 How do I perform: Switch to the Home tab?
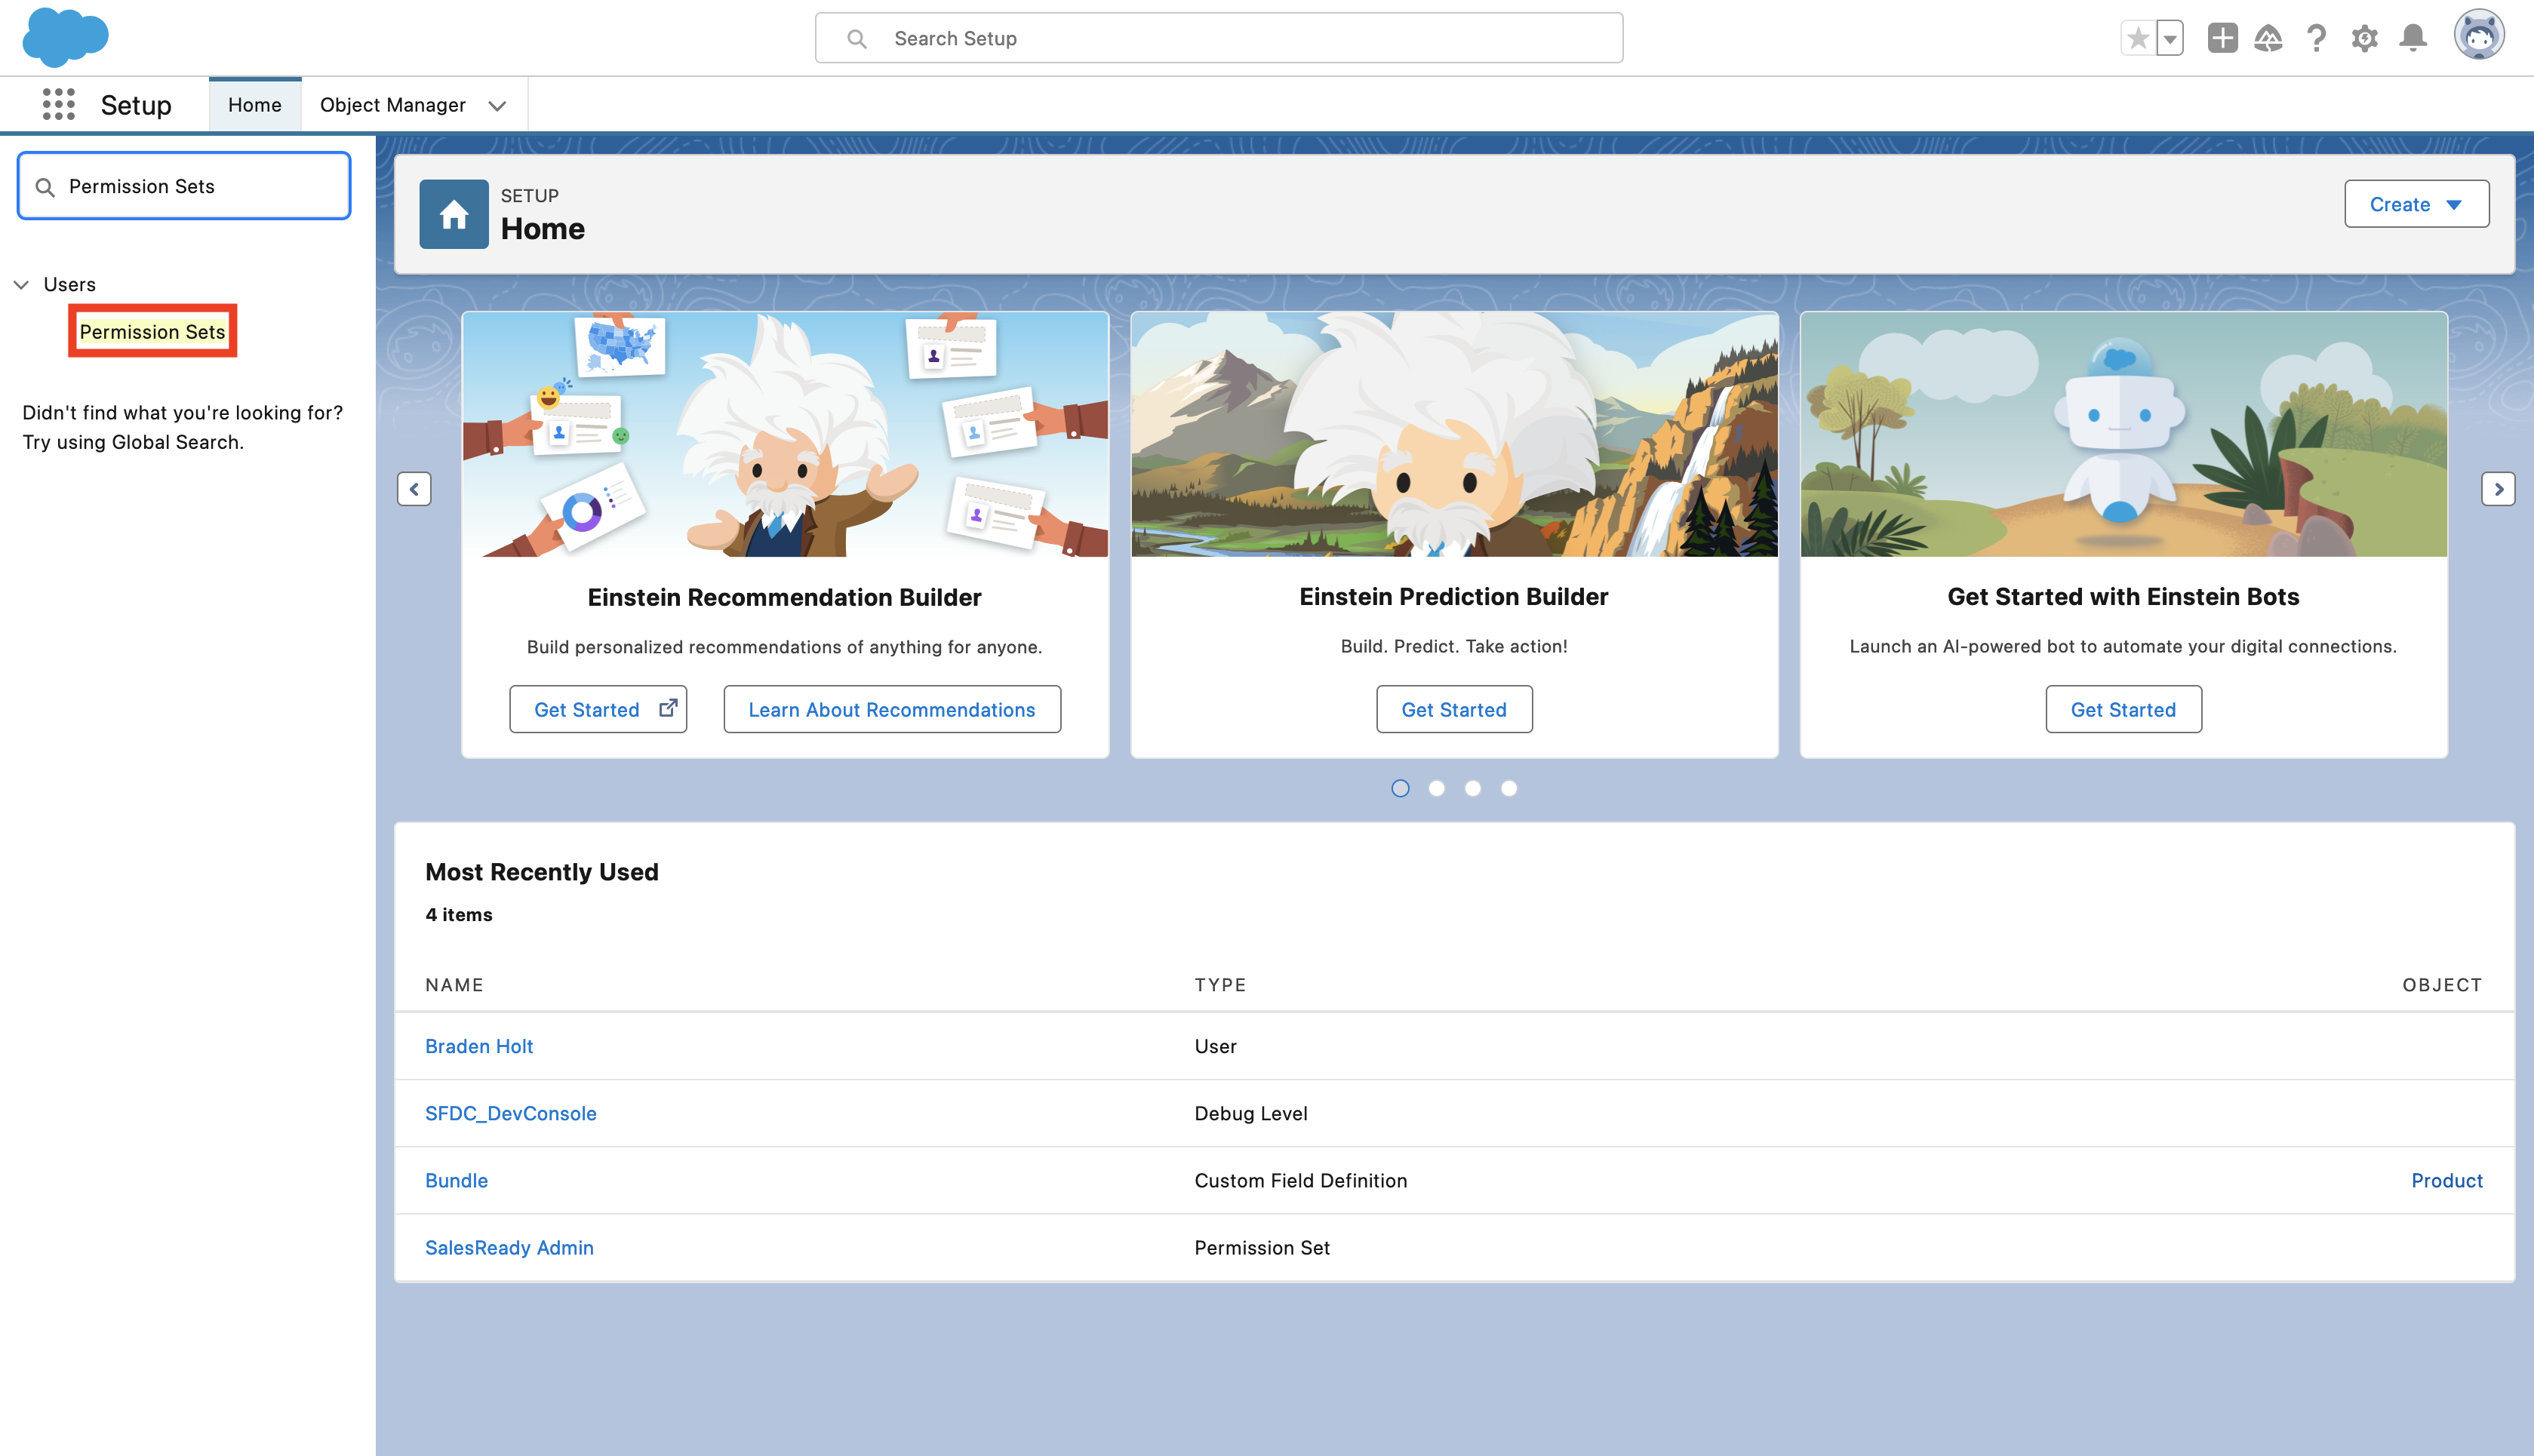click(x=254, y=105)
